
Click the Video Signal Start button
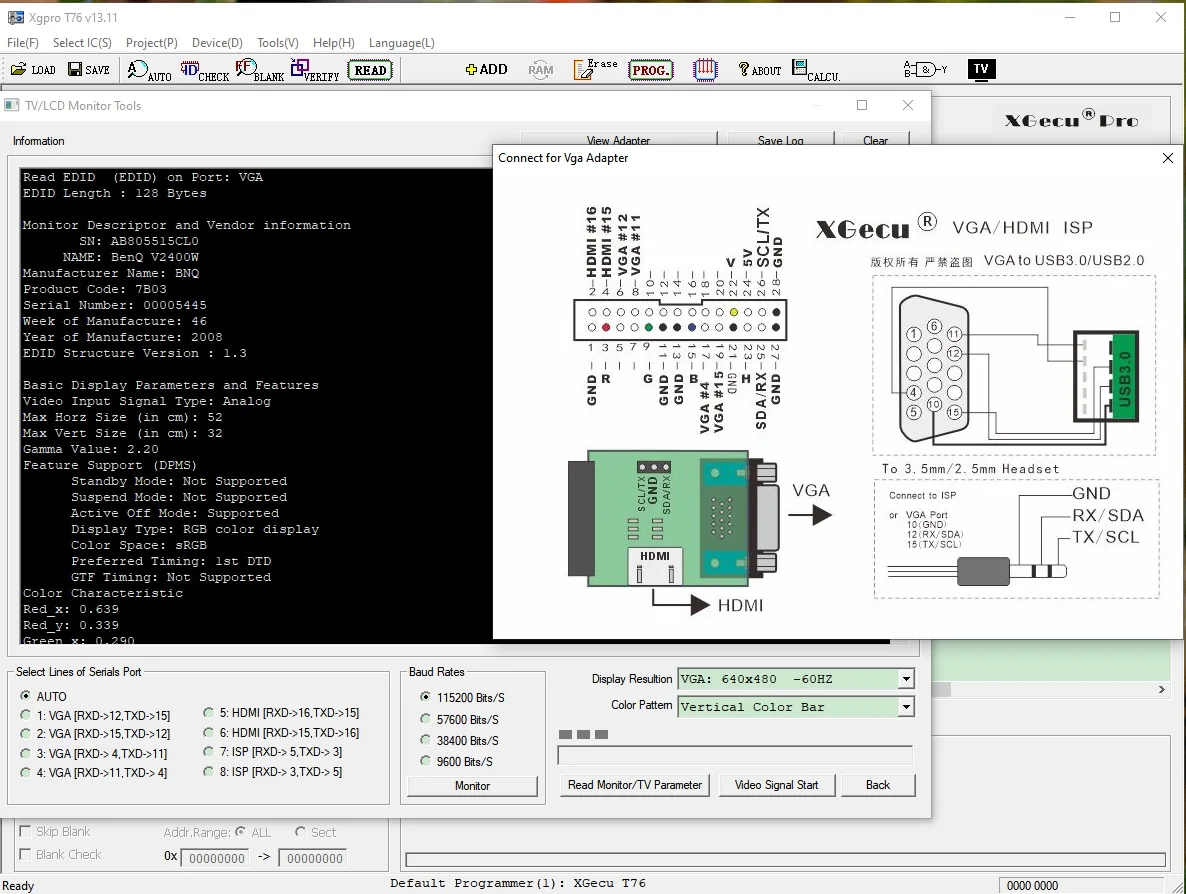tap(776, 785)
